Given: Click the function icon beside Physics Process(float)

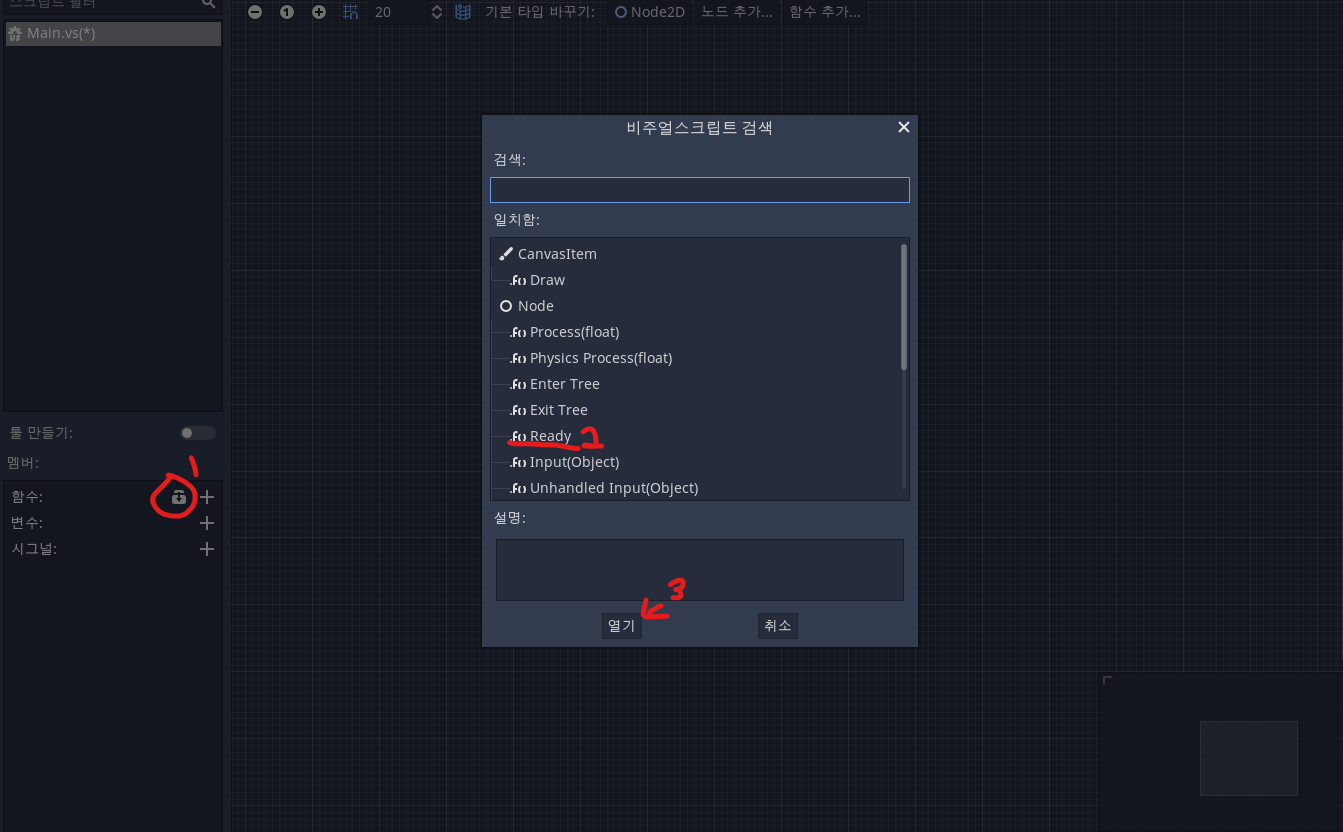Looking at the screenshot, I should pyautogui.click(x=518, y=358).
